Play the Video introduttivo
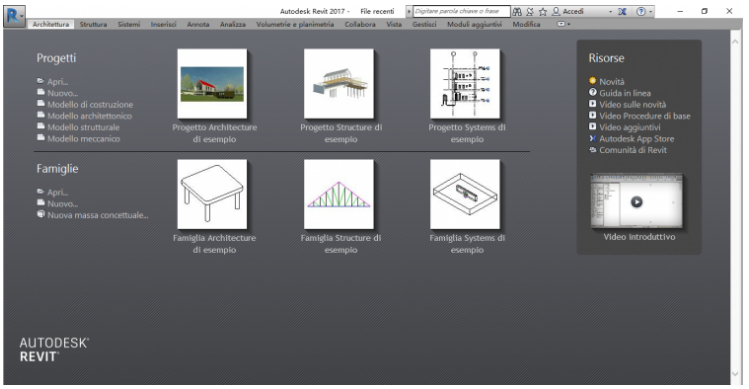749x389 pixels. tap(636, 202)
